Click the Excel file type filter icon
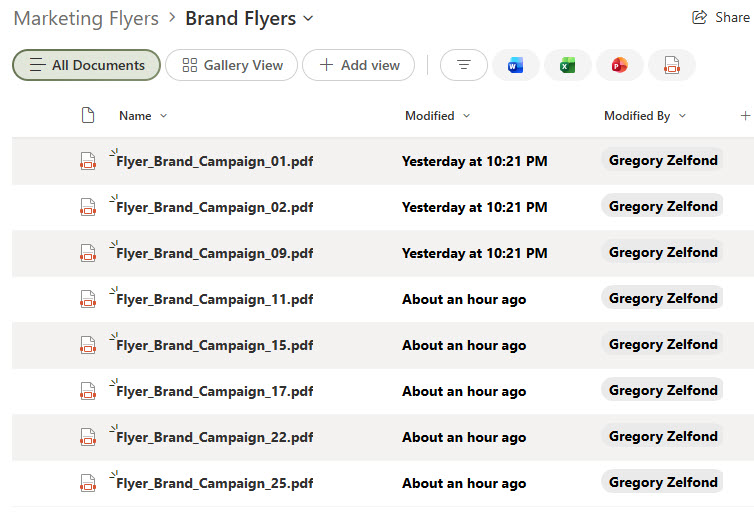 pos(567,65)
